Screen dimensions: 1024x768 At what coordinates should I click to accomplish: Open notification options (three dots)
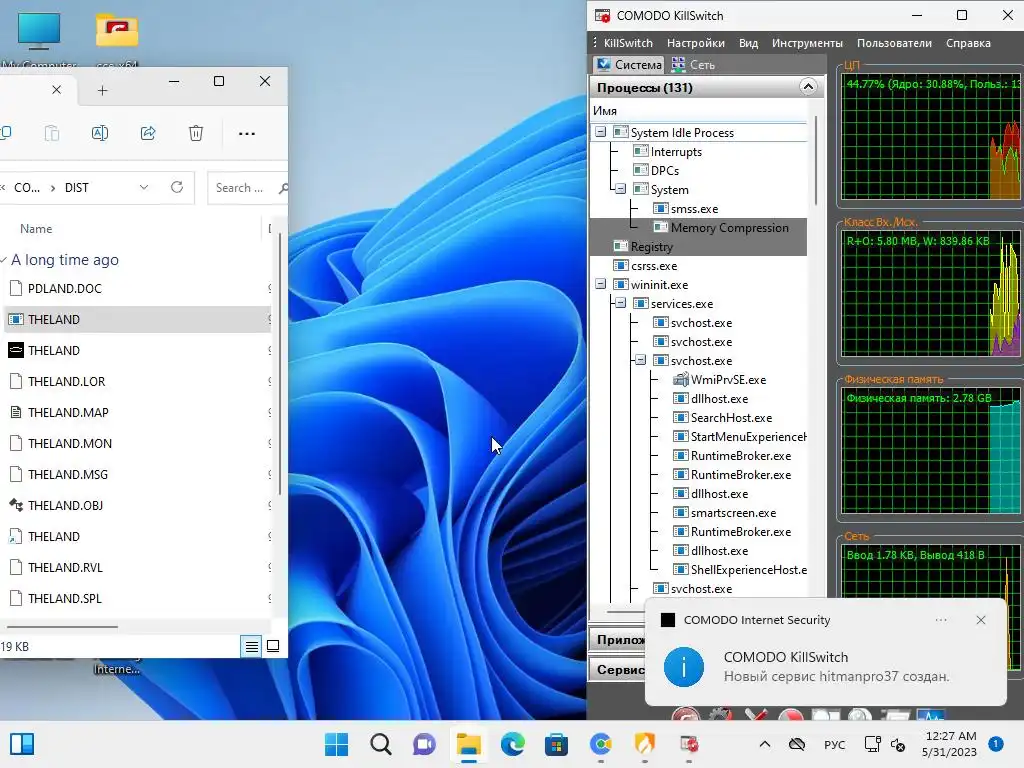941,620
